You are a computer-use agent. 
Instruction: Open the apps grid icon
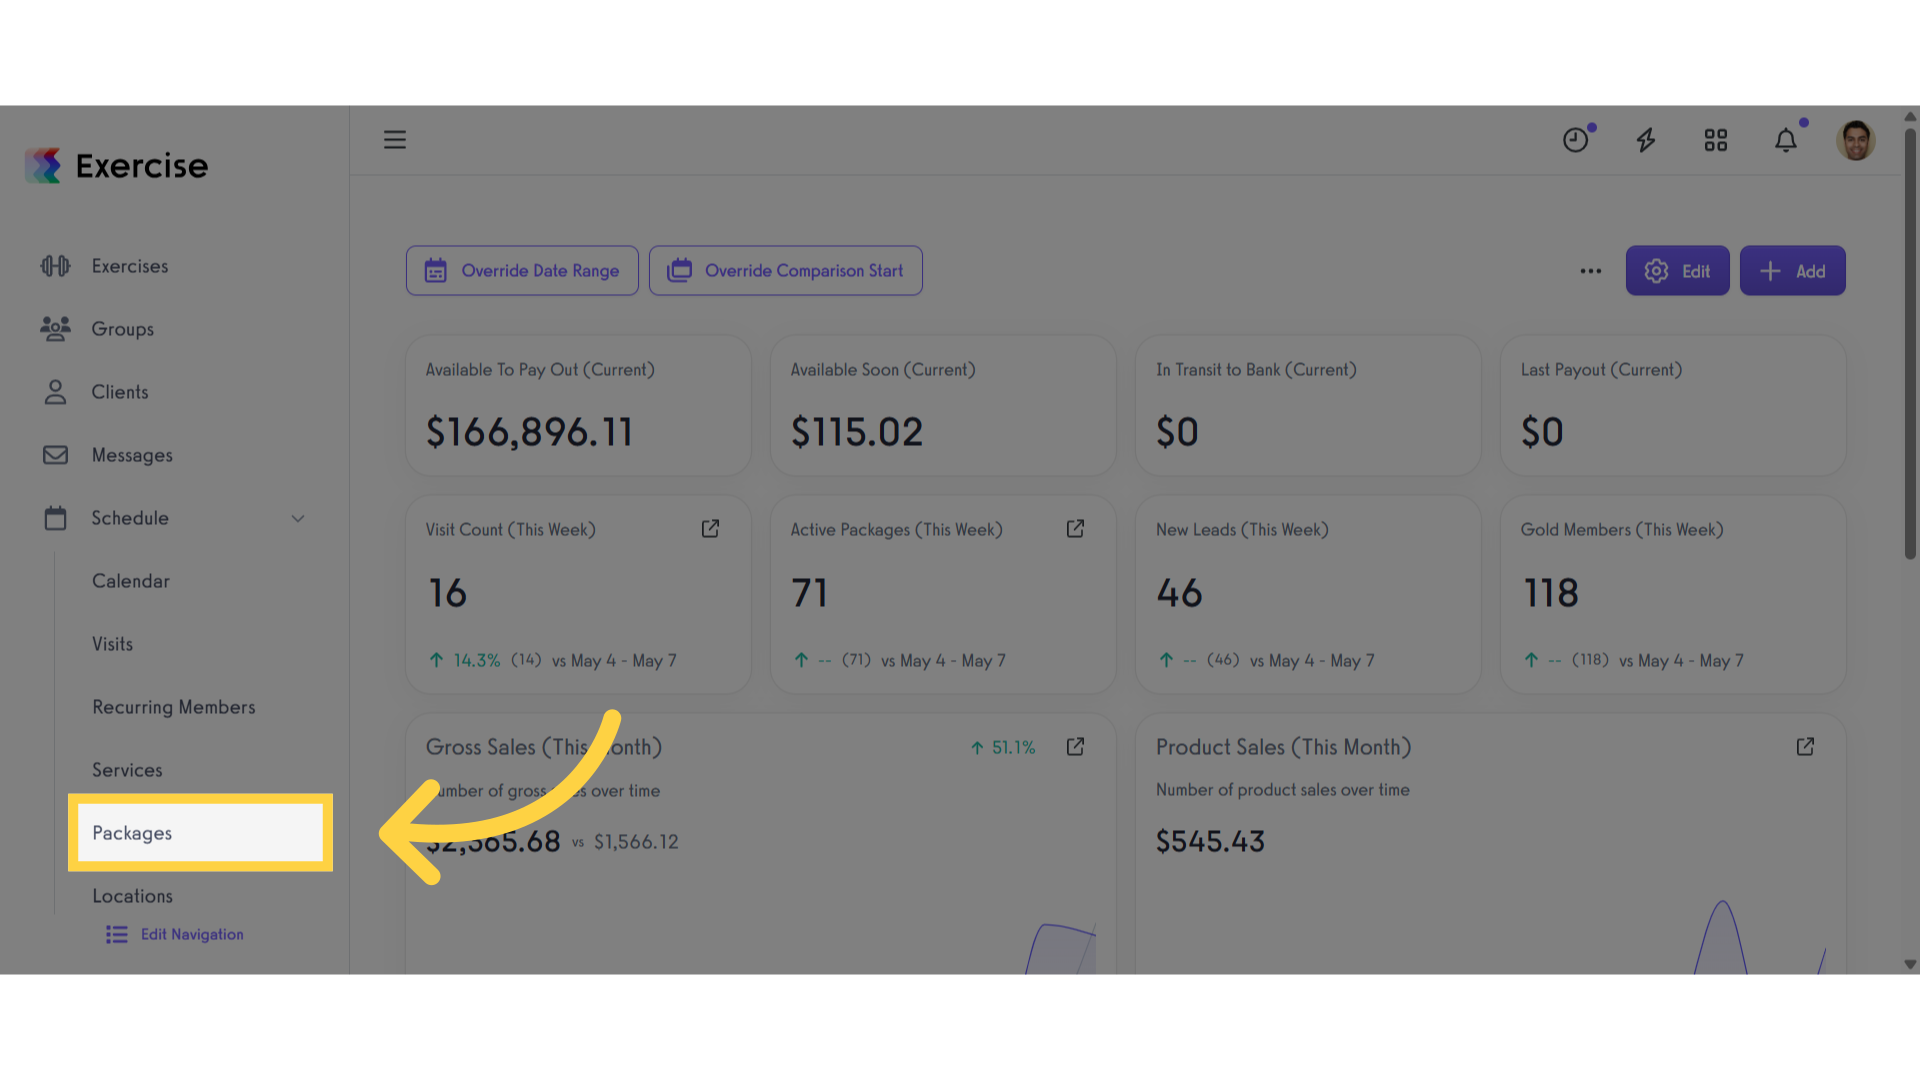[x=1716, y=140]
